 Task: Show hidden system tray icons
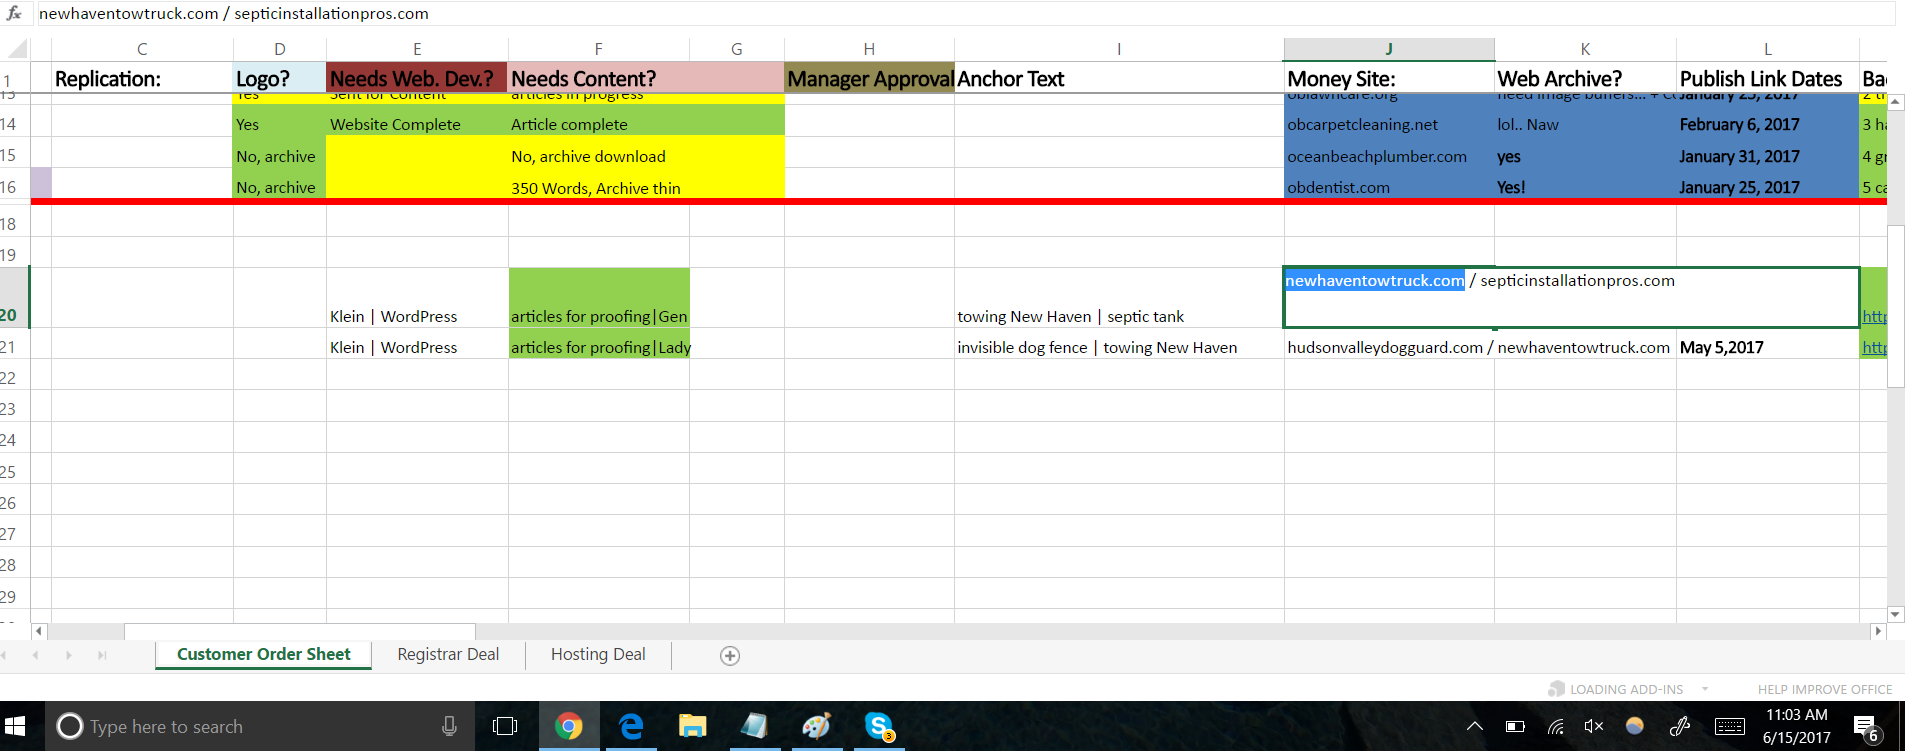pyautogui.click(x=1474, y=726)
